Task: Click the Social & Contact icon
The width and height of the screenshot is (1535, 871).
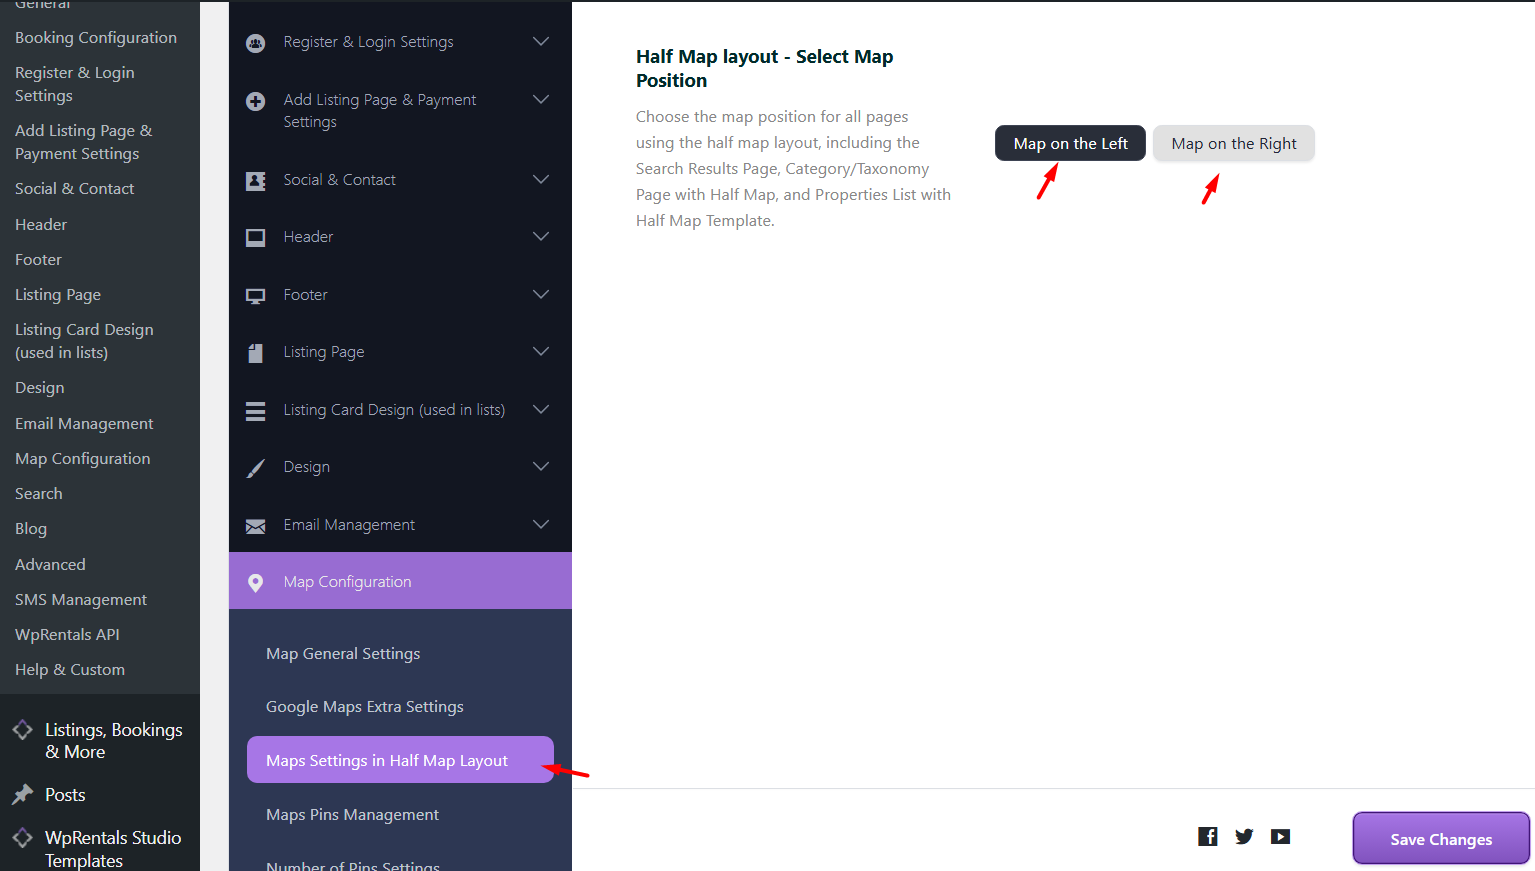Action: [256, 181]
